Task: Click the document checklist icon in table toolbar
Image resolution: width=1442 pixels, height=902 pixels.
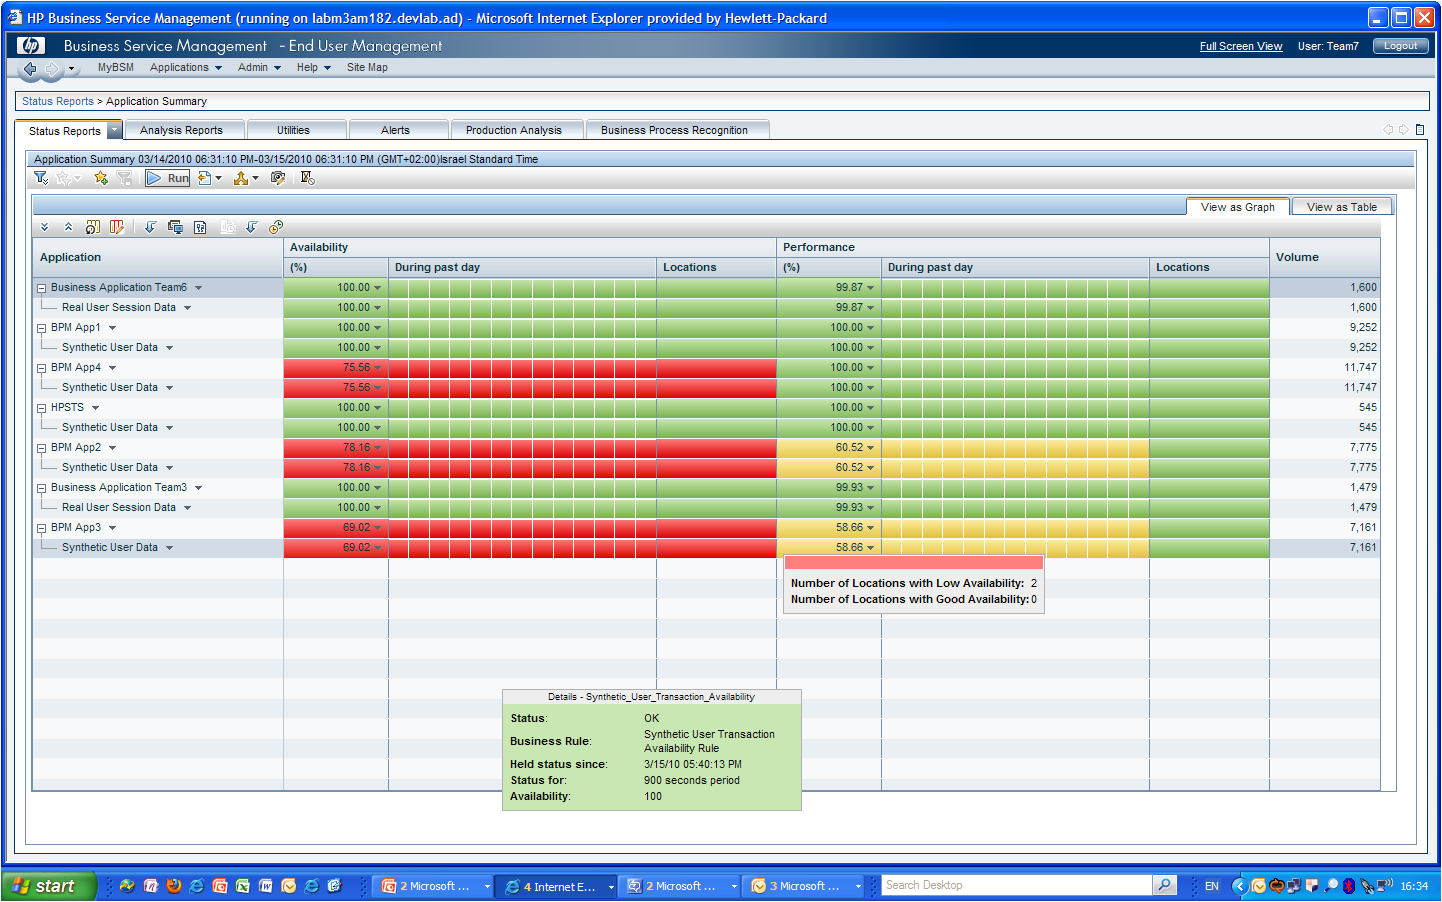Action: [x=200, y=227]
